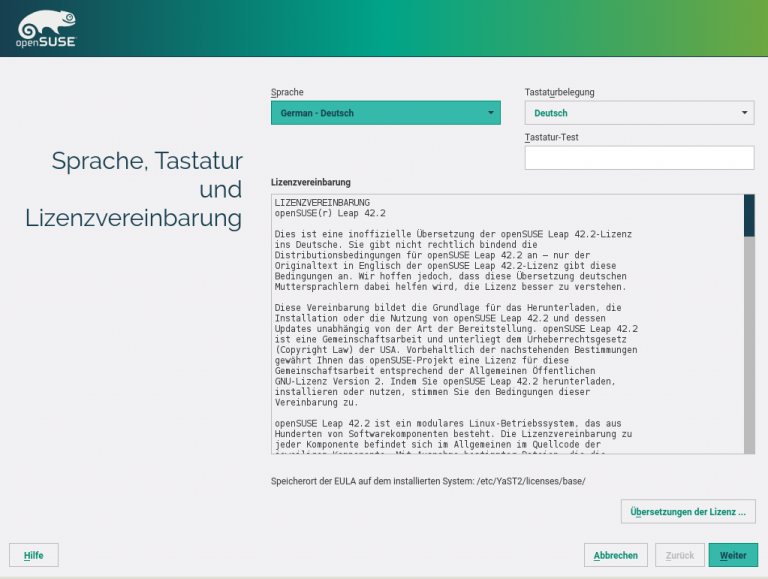Click the 'Tastatur-Test' label

point(552,137)
